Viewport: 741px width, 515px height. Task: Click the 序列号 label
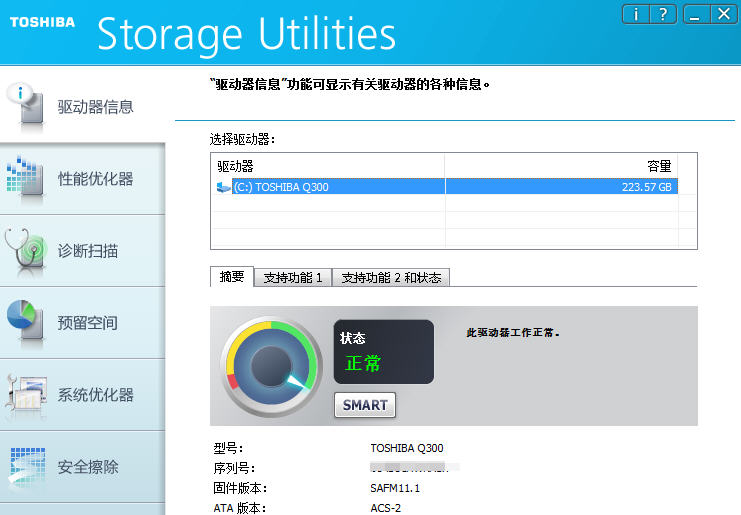pyautogui.click(x=234, y=468)
